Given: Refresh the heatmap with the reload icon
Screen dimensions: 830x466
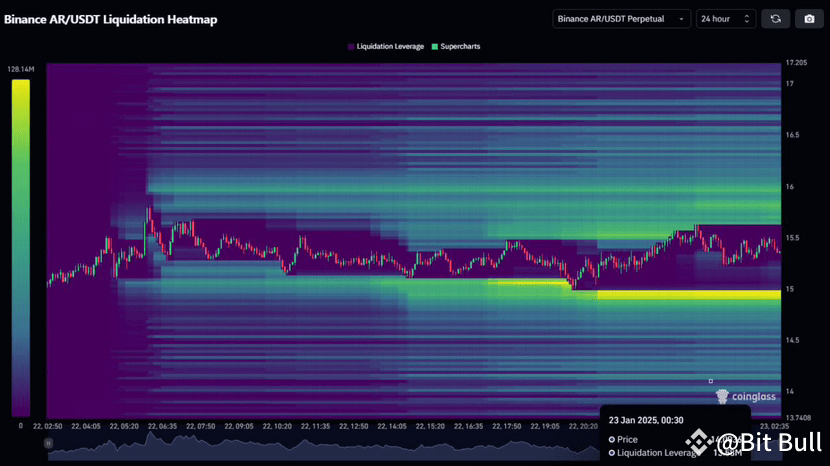Looking at the screenshot, I should (775, 19).
